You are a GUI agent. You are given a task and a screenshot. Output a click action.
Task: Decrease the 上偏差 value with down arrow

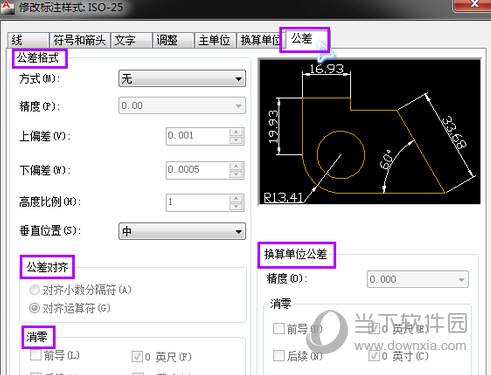236,140
